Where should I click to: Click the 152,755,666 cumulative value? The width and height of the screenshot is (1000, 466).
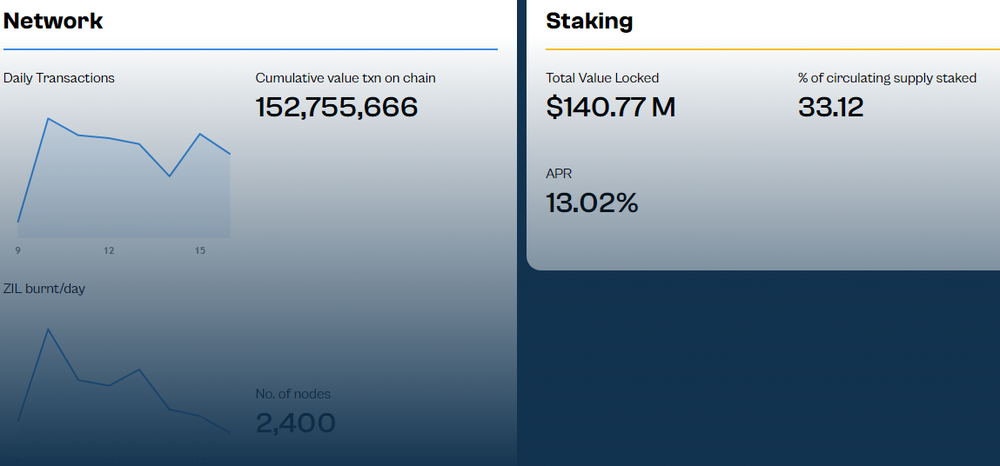tap(336, 107)
